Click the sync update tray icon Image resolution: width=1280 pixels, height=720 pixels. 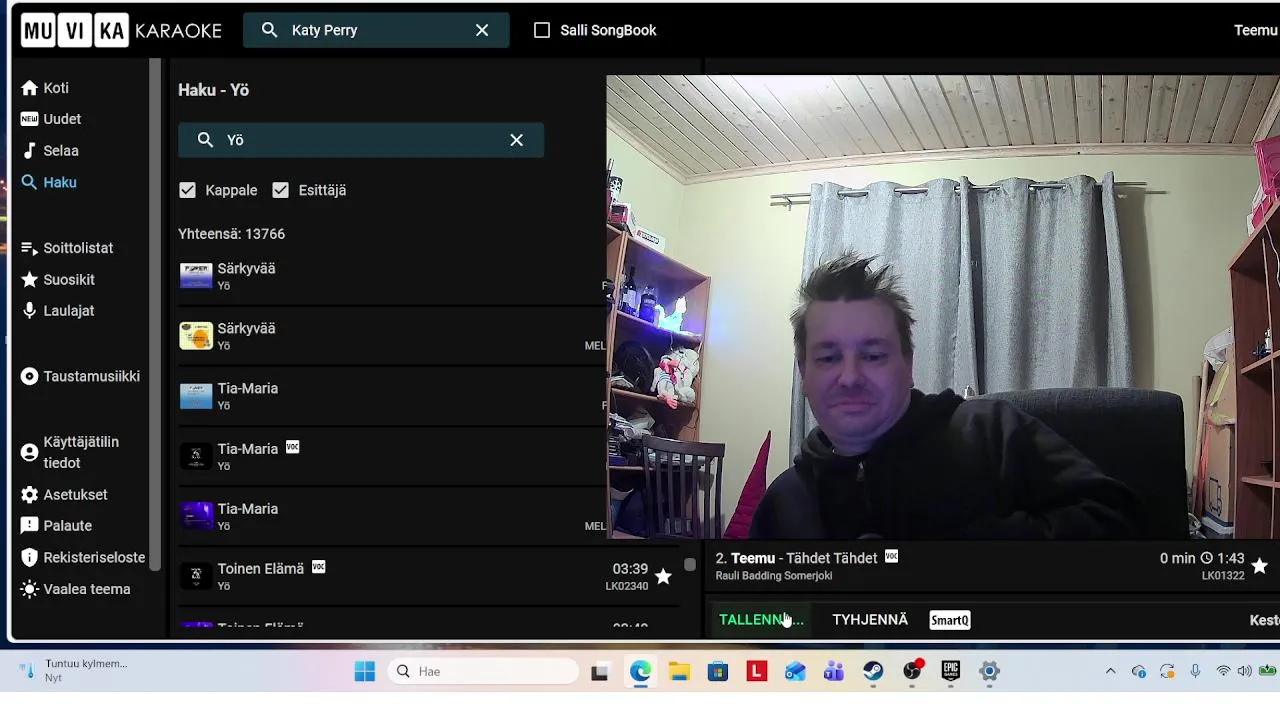tap(1167, 672)
